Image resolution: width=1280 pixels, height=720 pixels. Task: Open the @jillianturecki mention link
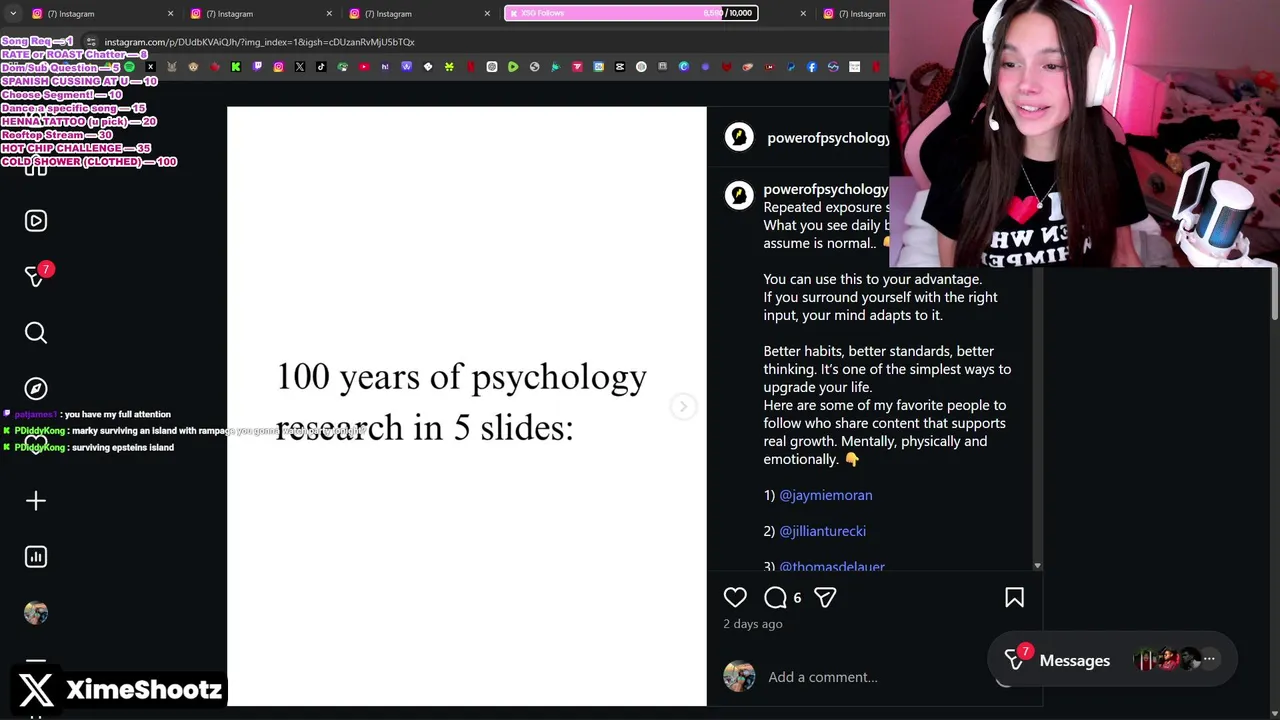click(823, 531)
